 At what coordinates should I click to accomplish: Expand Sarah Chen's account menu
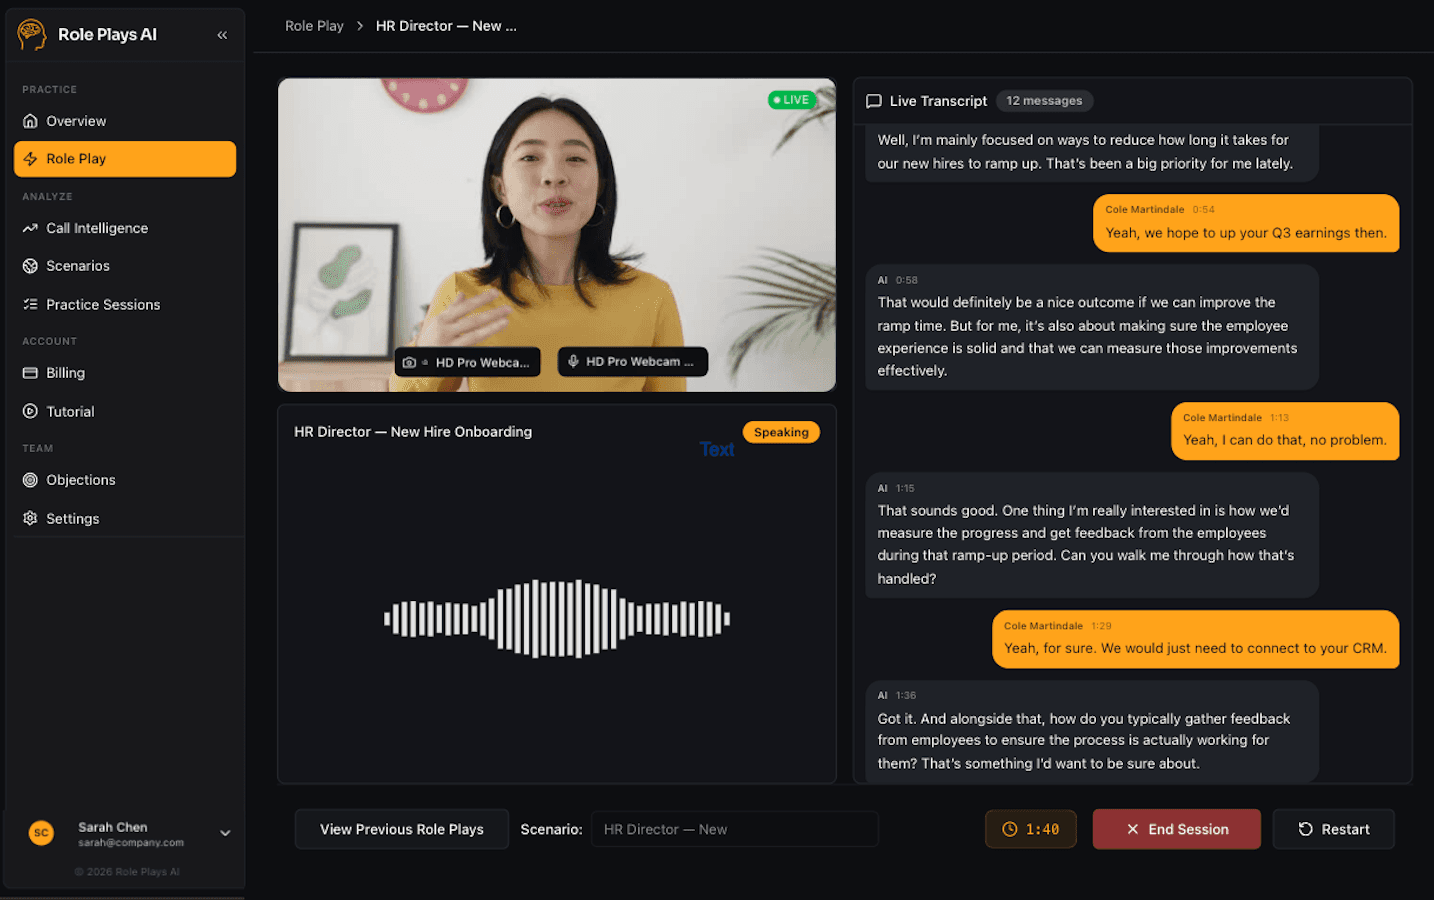click(225, 832)
